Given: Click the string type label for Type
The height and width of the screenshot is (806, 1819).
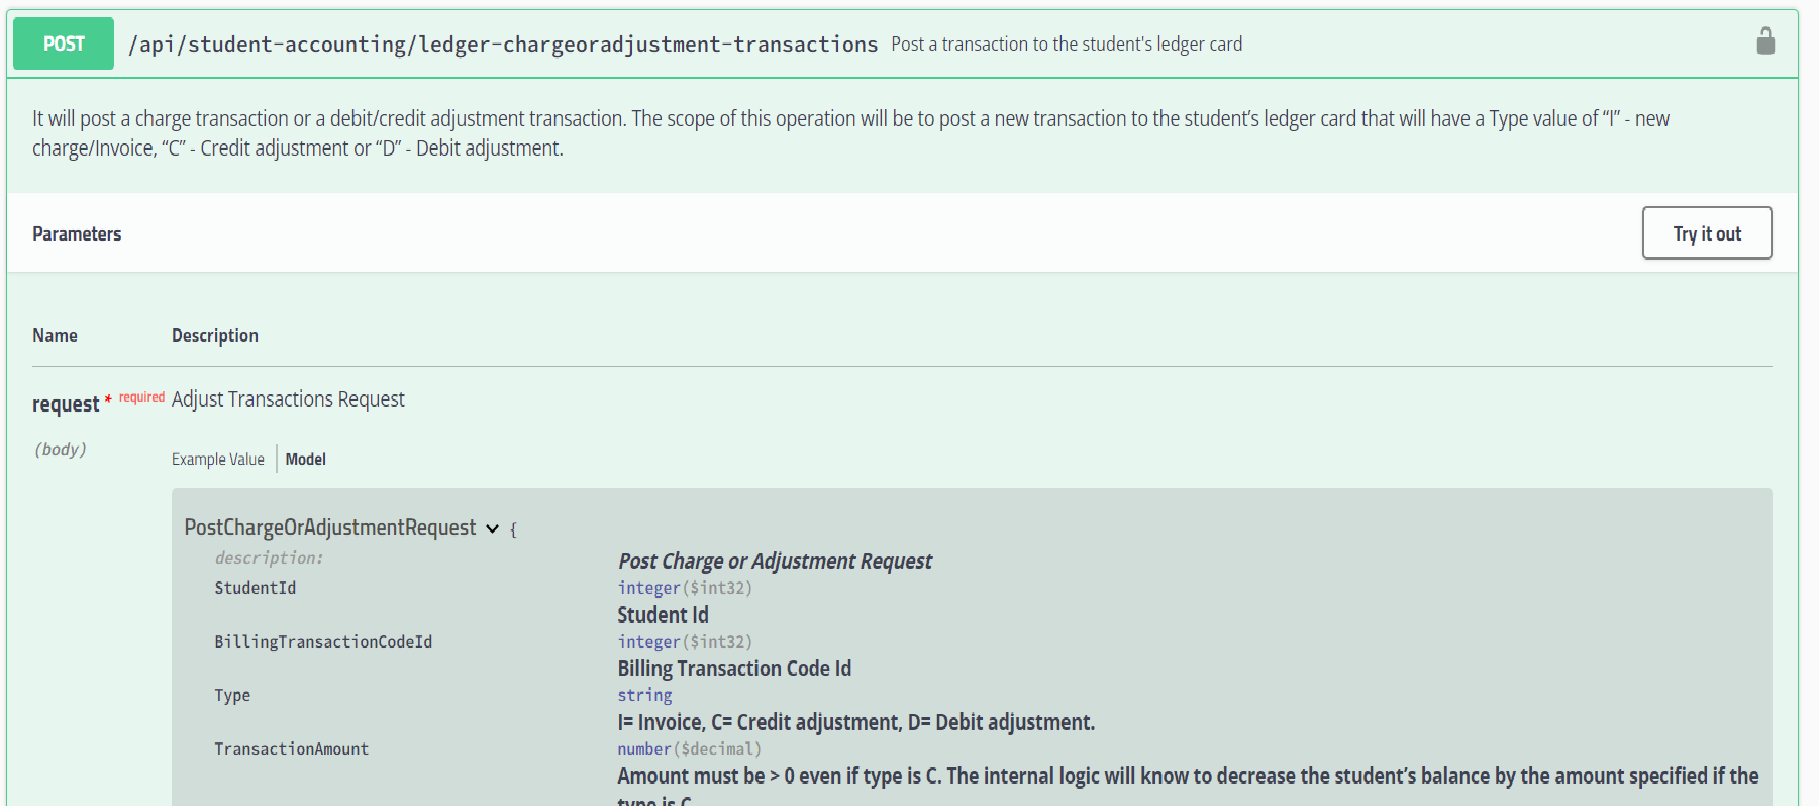Looking at the screenshot, I should (x=645, y=695).
